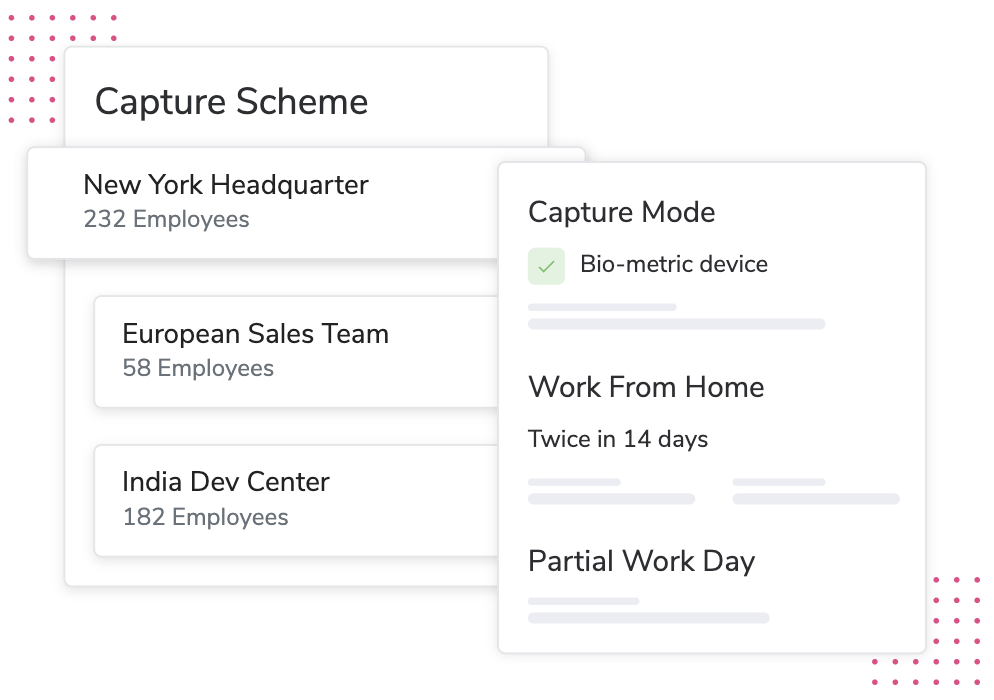Select the Partial Work Day heading

click(641, 561)
